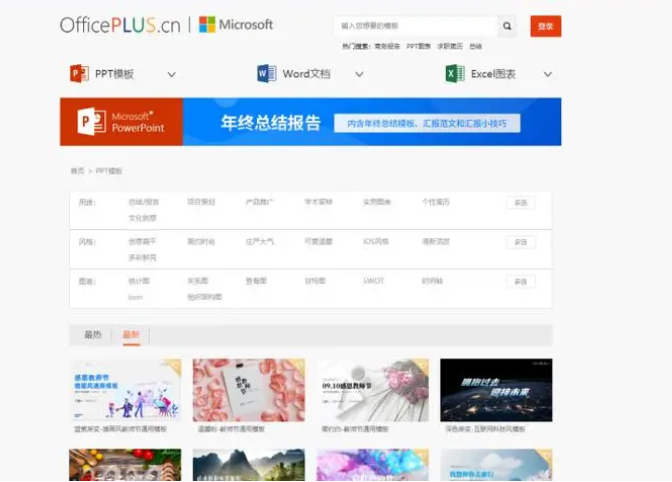Filter by 项目策划 usage
This screenshot has width=672, height=482.
[201, 202]
